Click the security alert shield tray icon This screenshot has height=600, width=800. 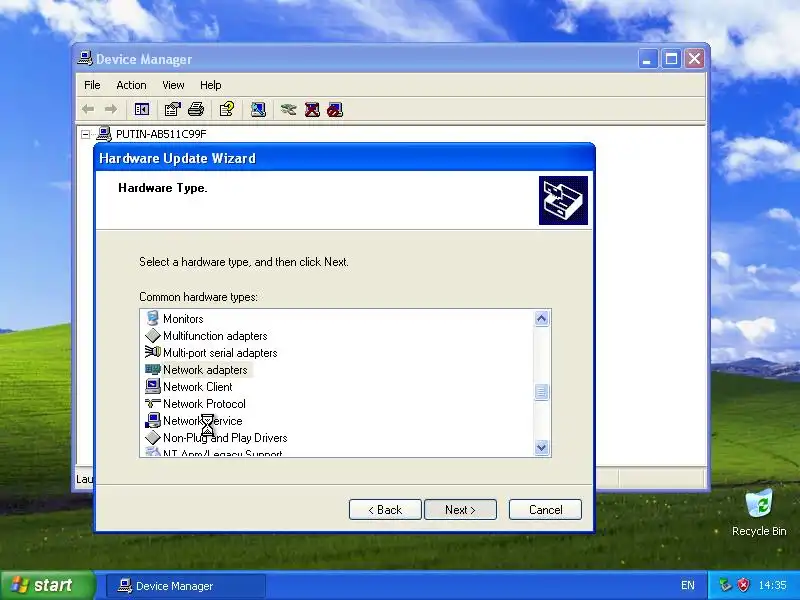pyautogui.click(x=743, y=585)
